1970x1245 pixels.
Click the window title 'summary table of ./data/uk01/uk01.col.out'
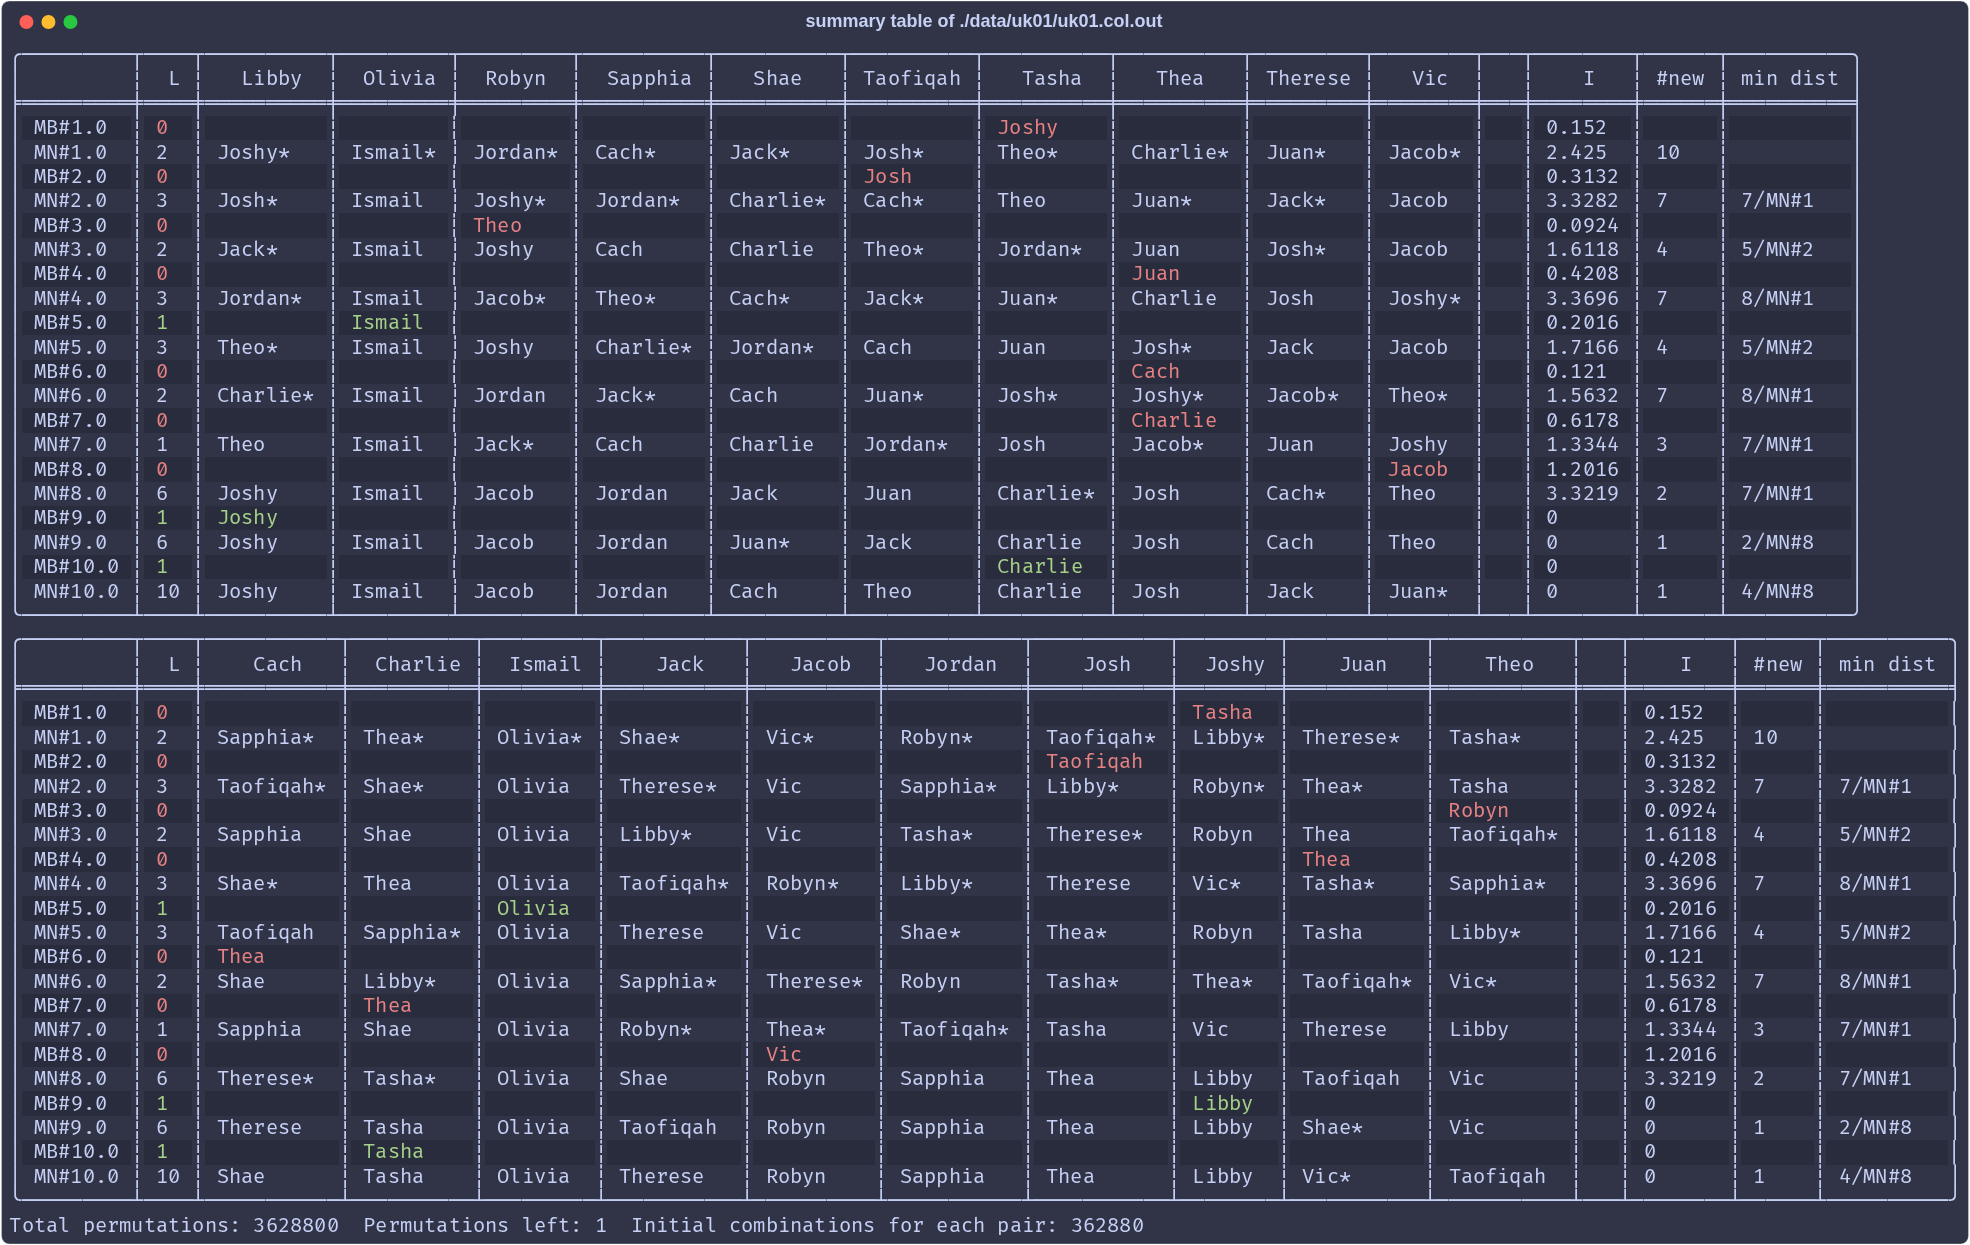[x=983, y=21]
